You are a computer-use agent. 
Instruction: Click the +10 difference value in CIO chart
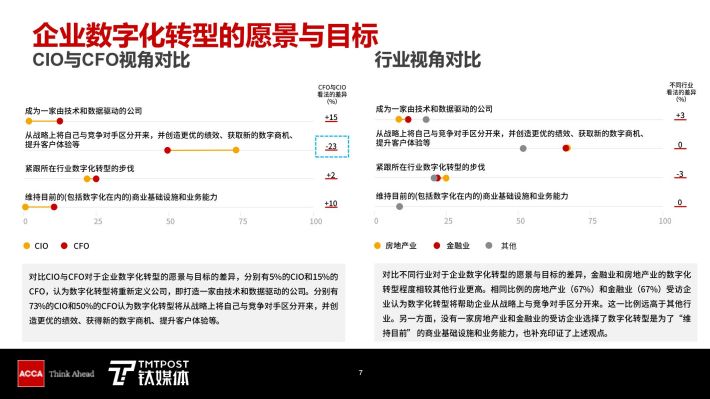pyautogui.click(x=331, y=204)
